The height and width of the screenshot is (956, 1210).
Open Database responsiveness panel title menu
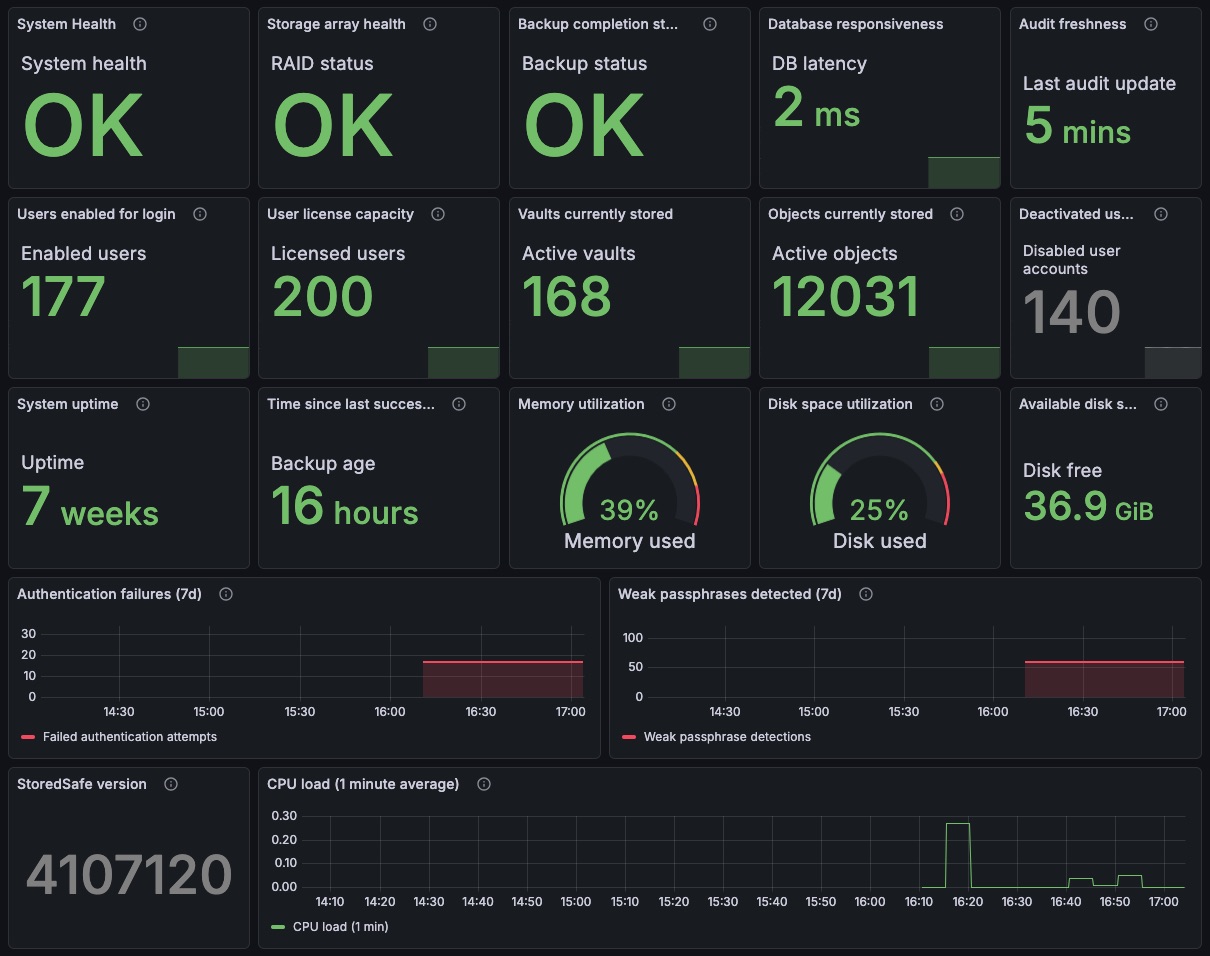click(x=855, y=24)
